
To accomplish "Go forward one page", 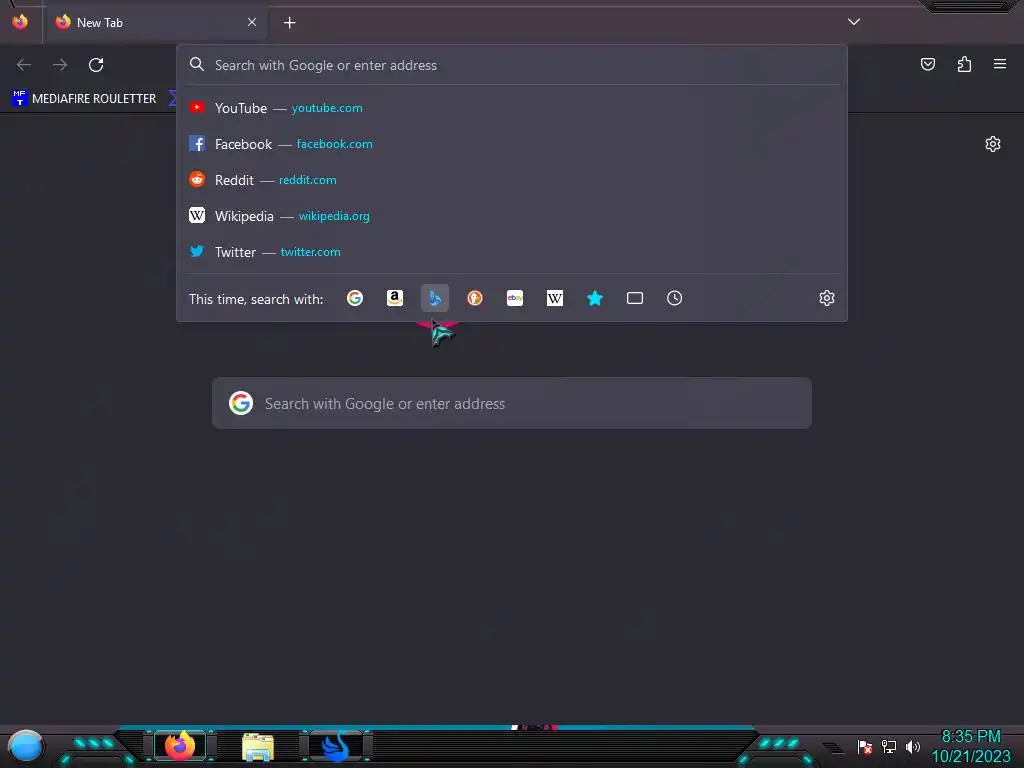I will (x=60, y=65).
